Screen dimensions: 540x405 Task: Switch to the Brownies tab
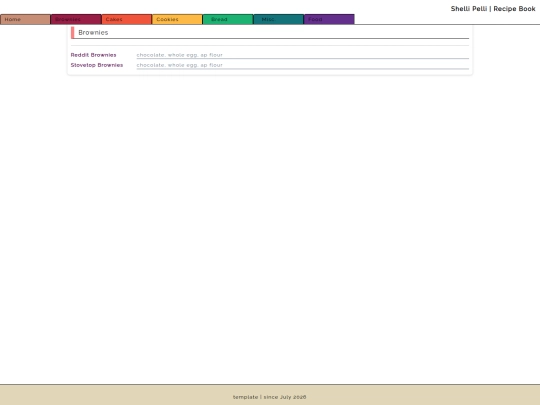coord(76,19)
